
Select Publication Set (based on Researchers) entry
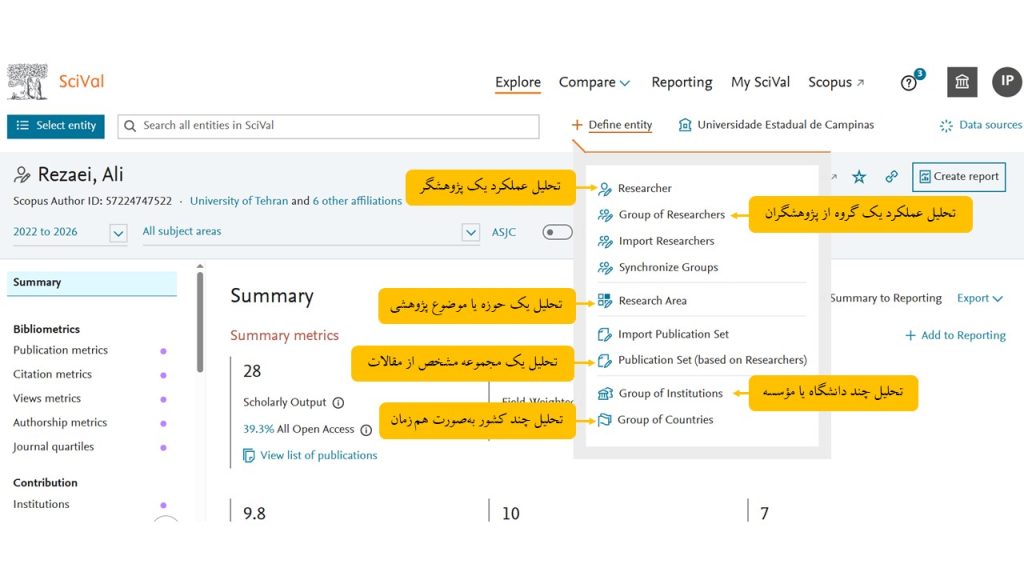tap(712, 360)
